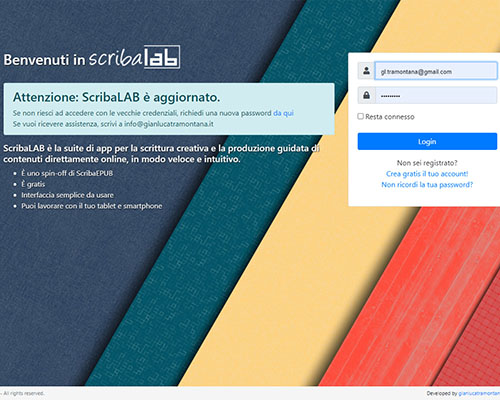Click the È gratis bullet item
This screenshot has height=400, width=500.
click(33, 184)
